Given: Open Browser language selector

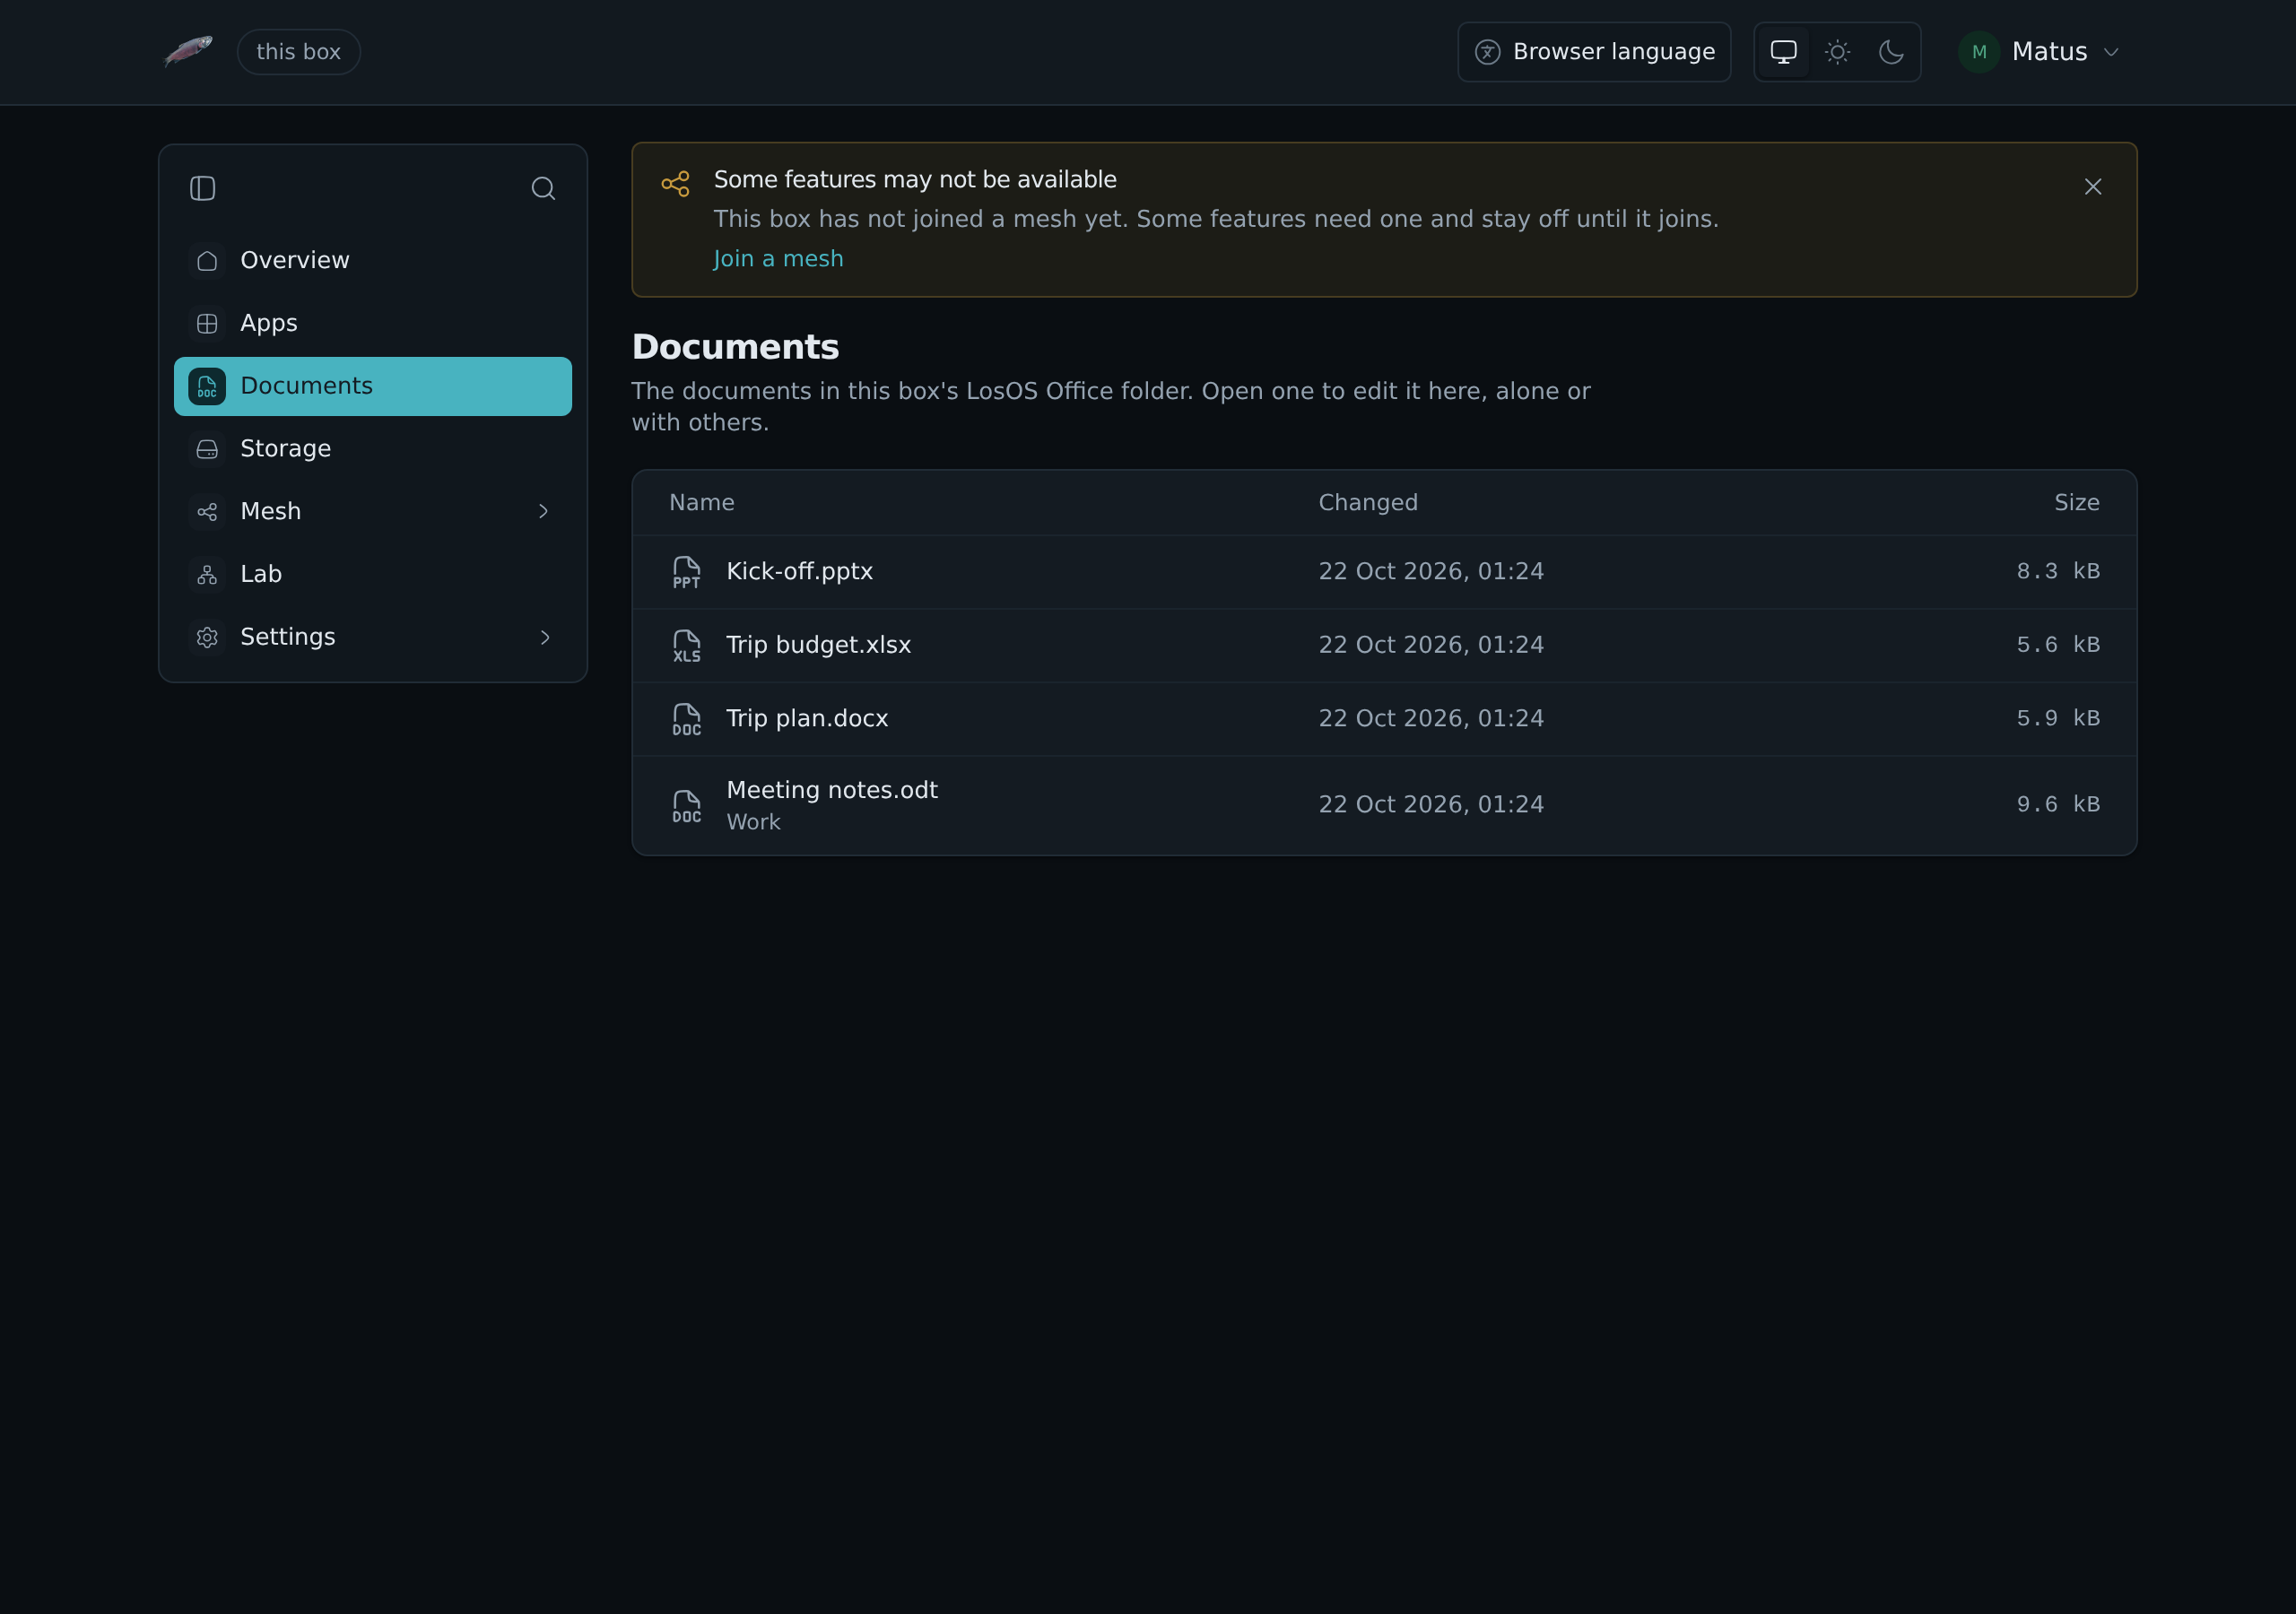Looking at the screenshot, I should click(1594, 52).
